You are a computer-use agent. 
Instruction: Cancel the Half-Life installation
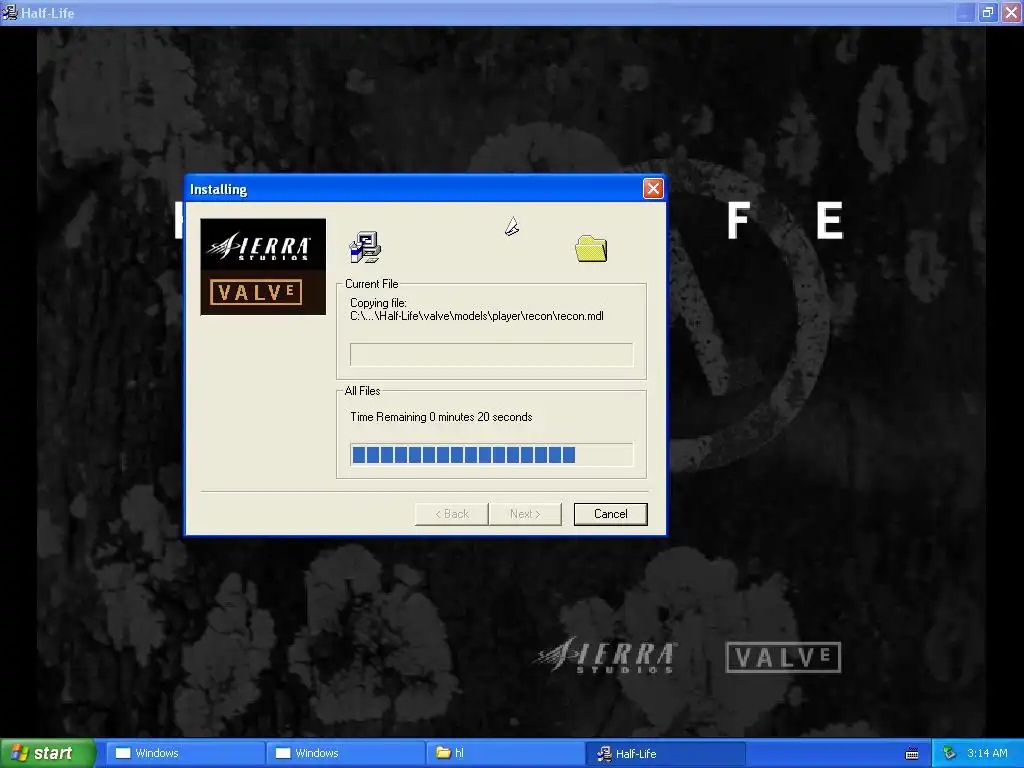pos(611,514)
